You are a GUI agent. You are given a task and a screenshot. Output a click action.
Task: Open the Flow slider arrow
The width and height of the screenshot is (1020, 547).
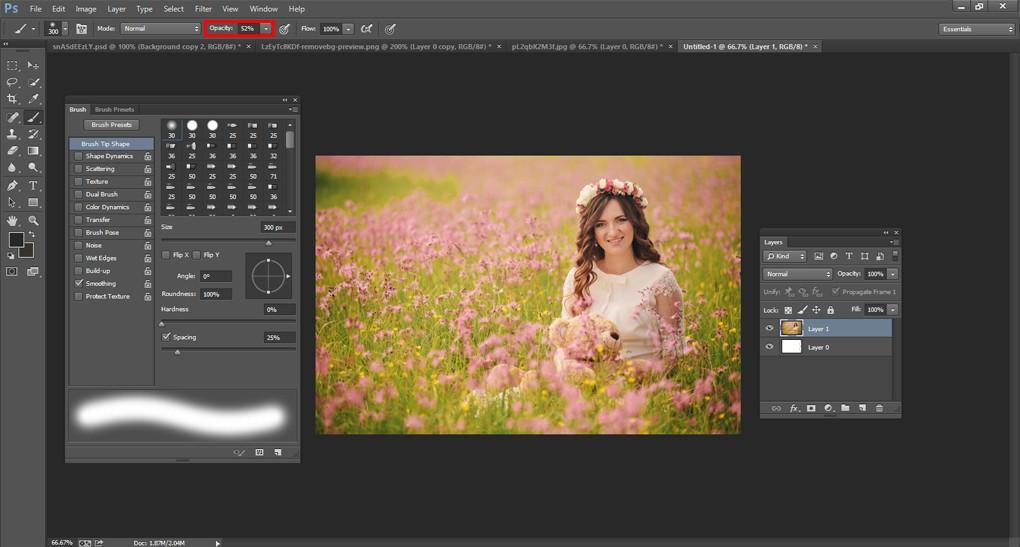coord(348,29)
